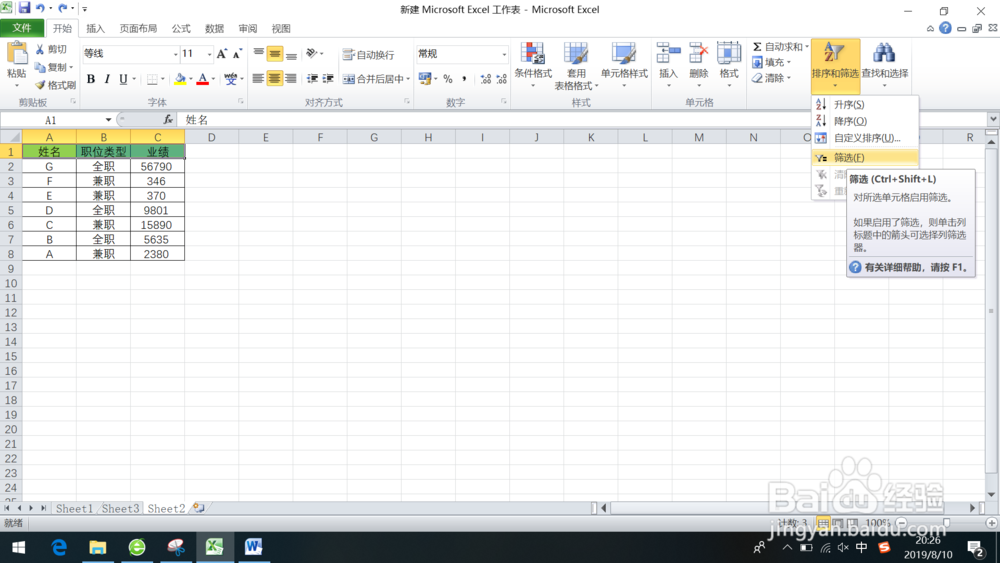1000x563 pixels.
Task: Click the font color red A swatch
Action: point(202,79)
